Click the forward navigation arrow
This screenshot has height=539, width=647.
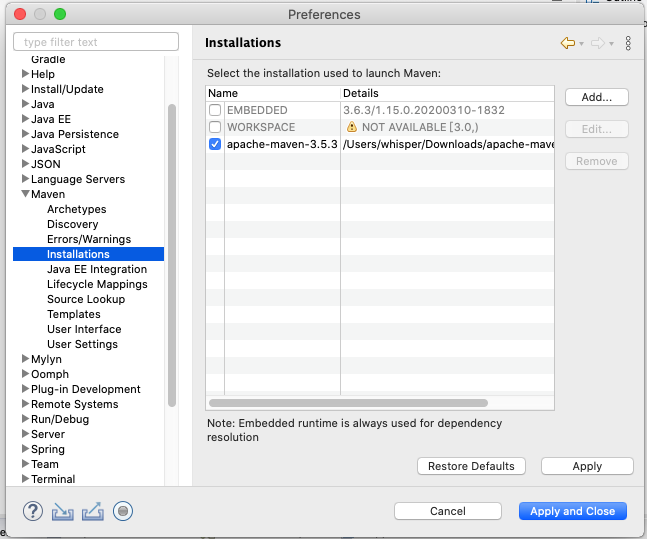598,43
